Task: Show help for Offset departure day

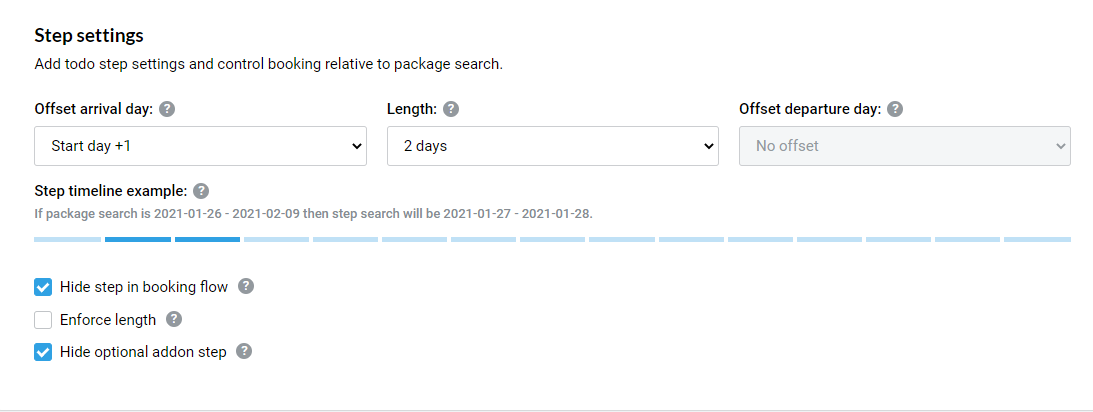Action: 895,109
